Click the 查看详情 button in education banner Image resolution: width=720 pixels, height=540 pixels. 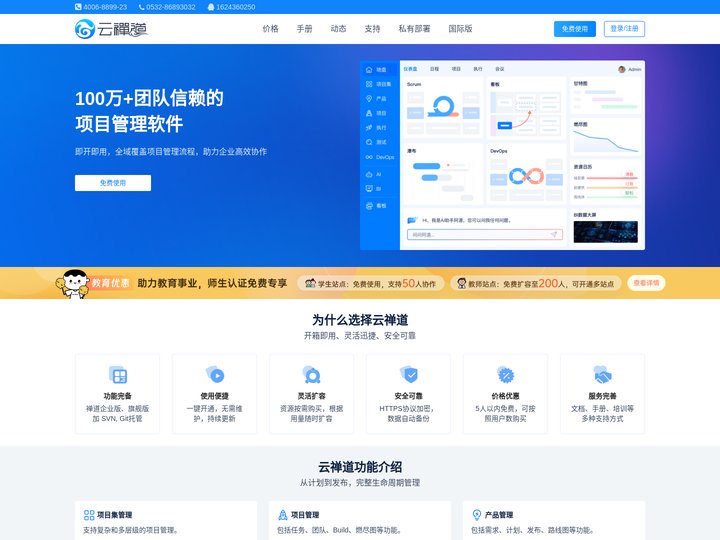click(x=646, y=283)
